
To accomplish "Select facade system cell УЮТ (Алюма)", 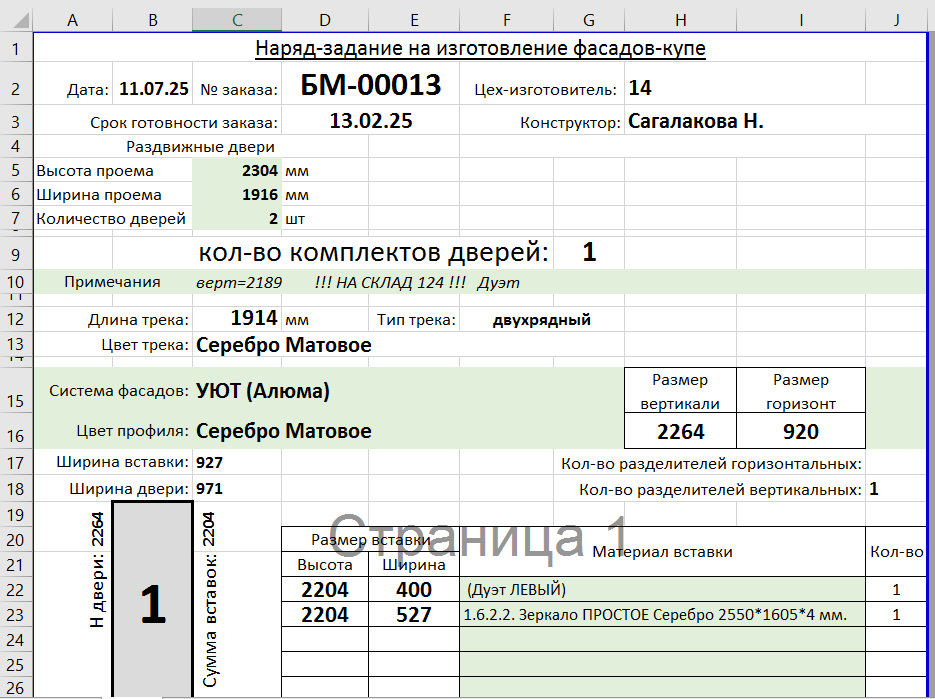I will click(263, 391).
